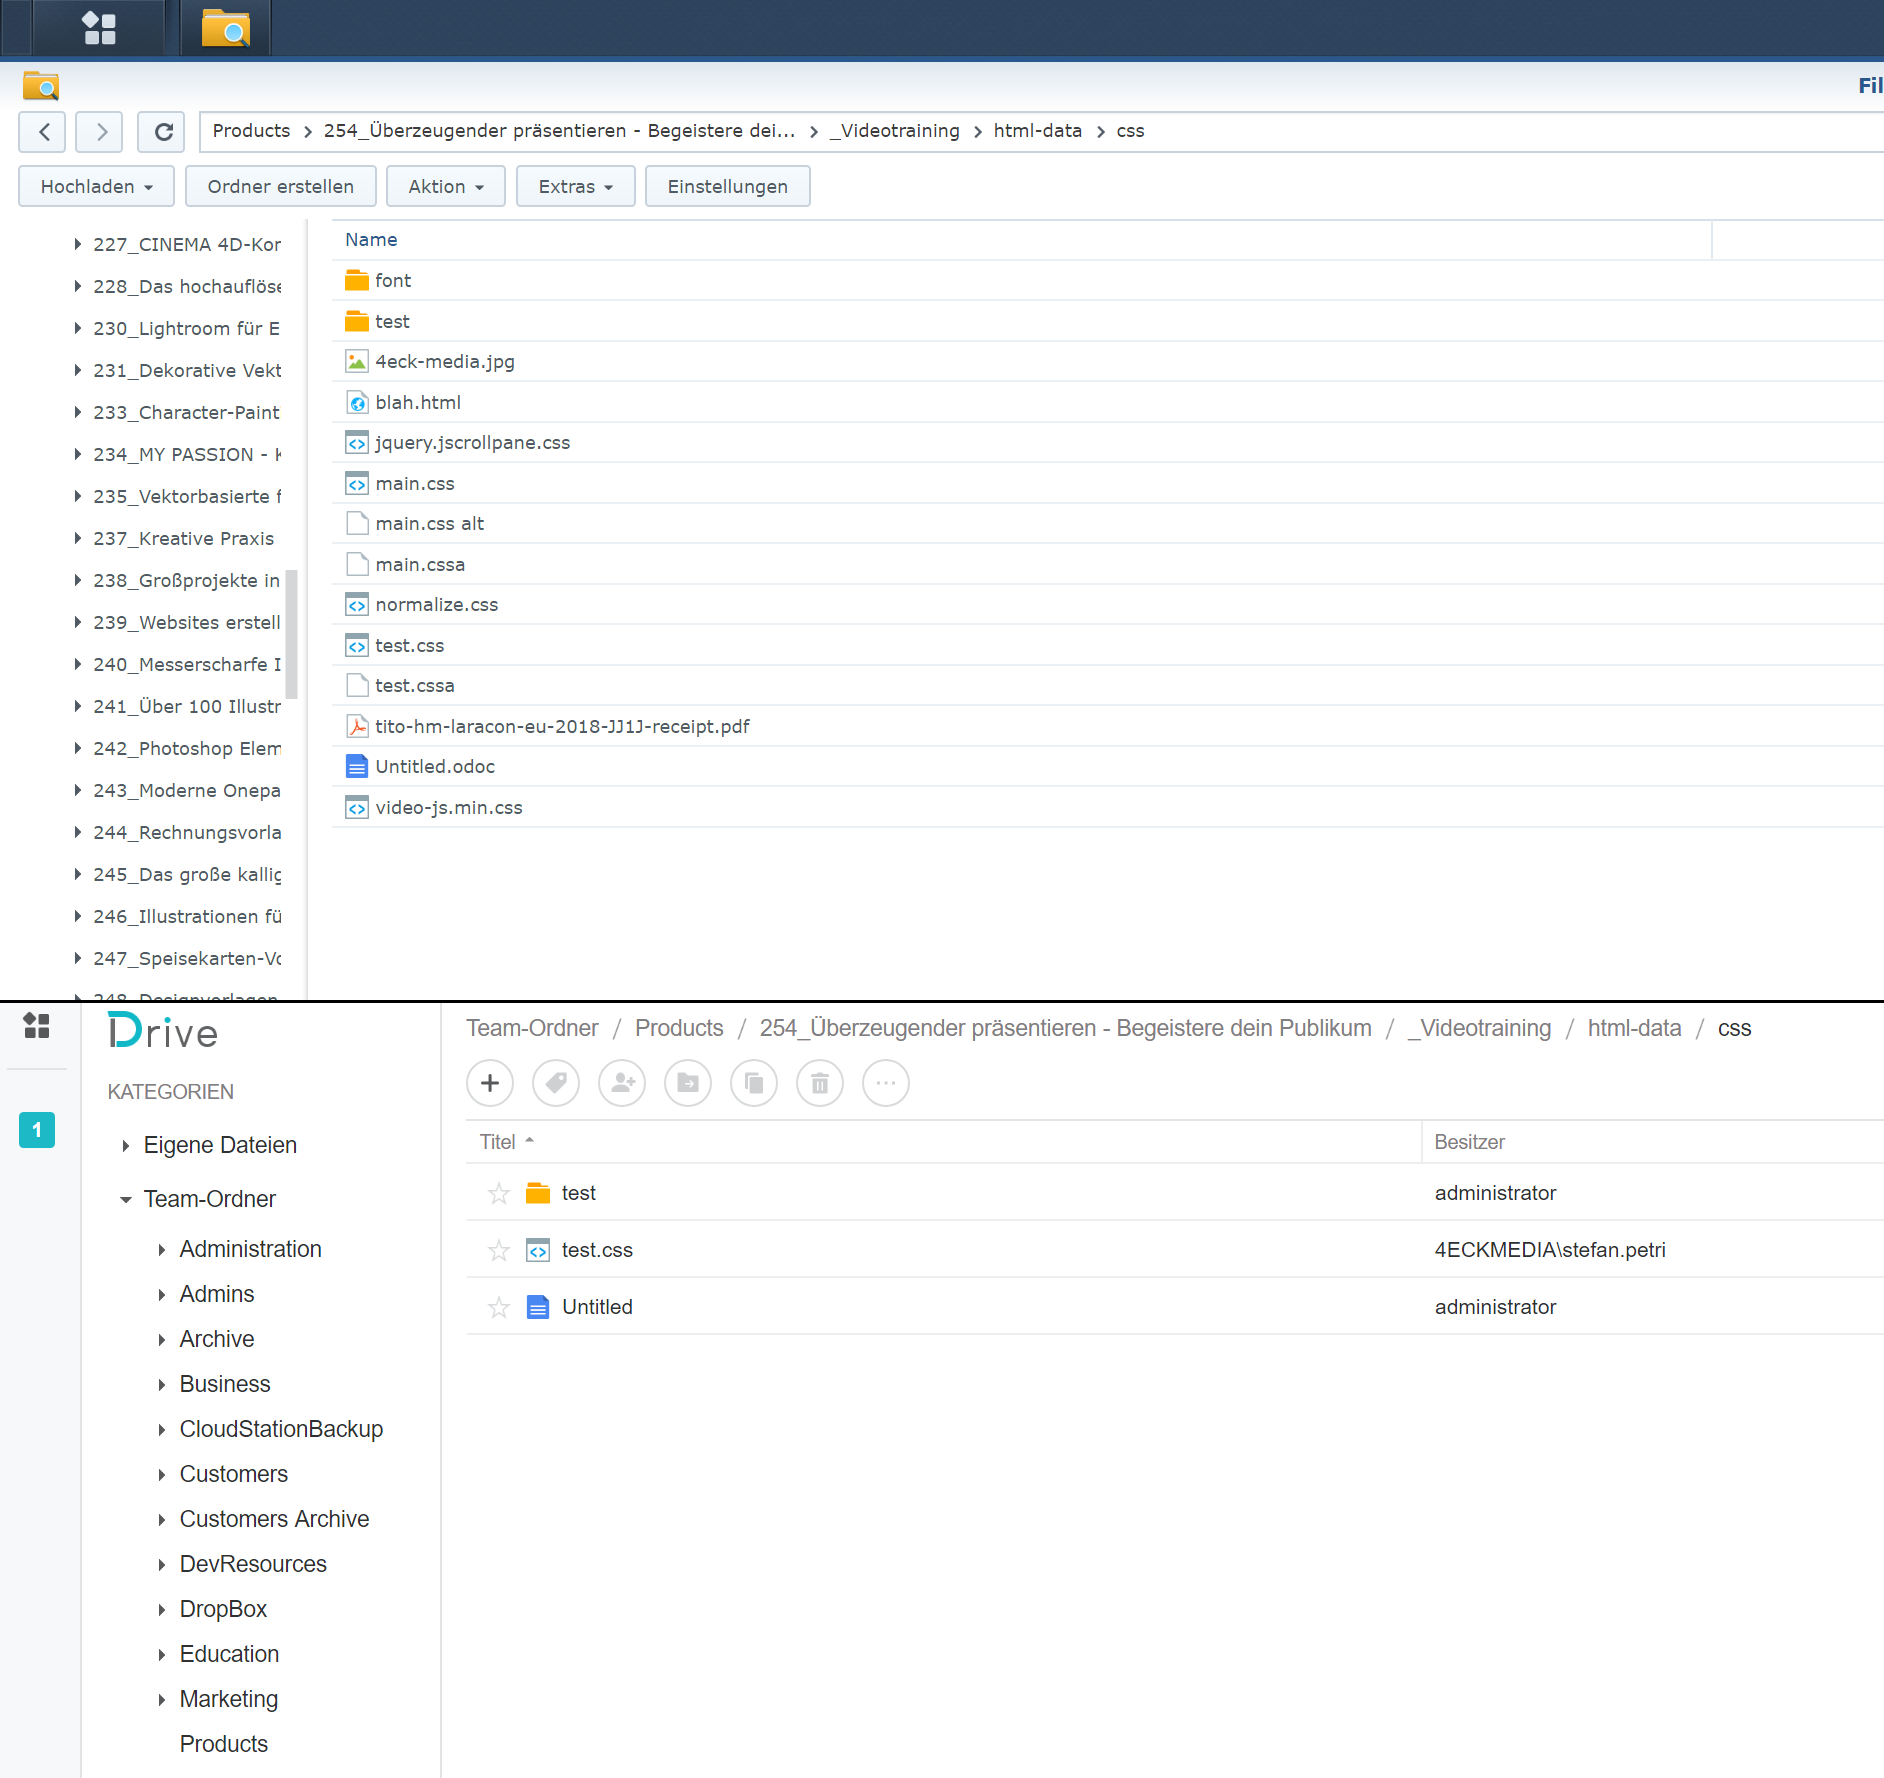Click the Untitled document icon in Drive list
The image size is (1884, 1778).
pyautogui.click(x=538, y=1307)
